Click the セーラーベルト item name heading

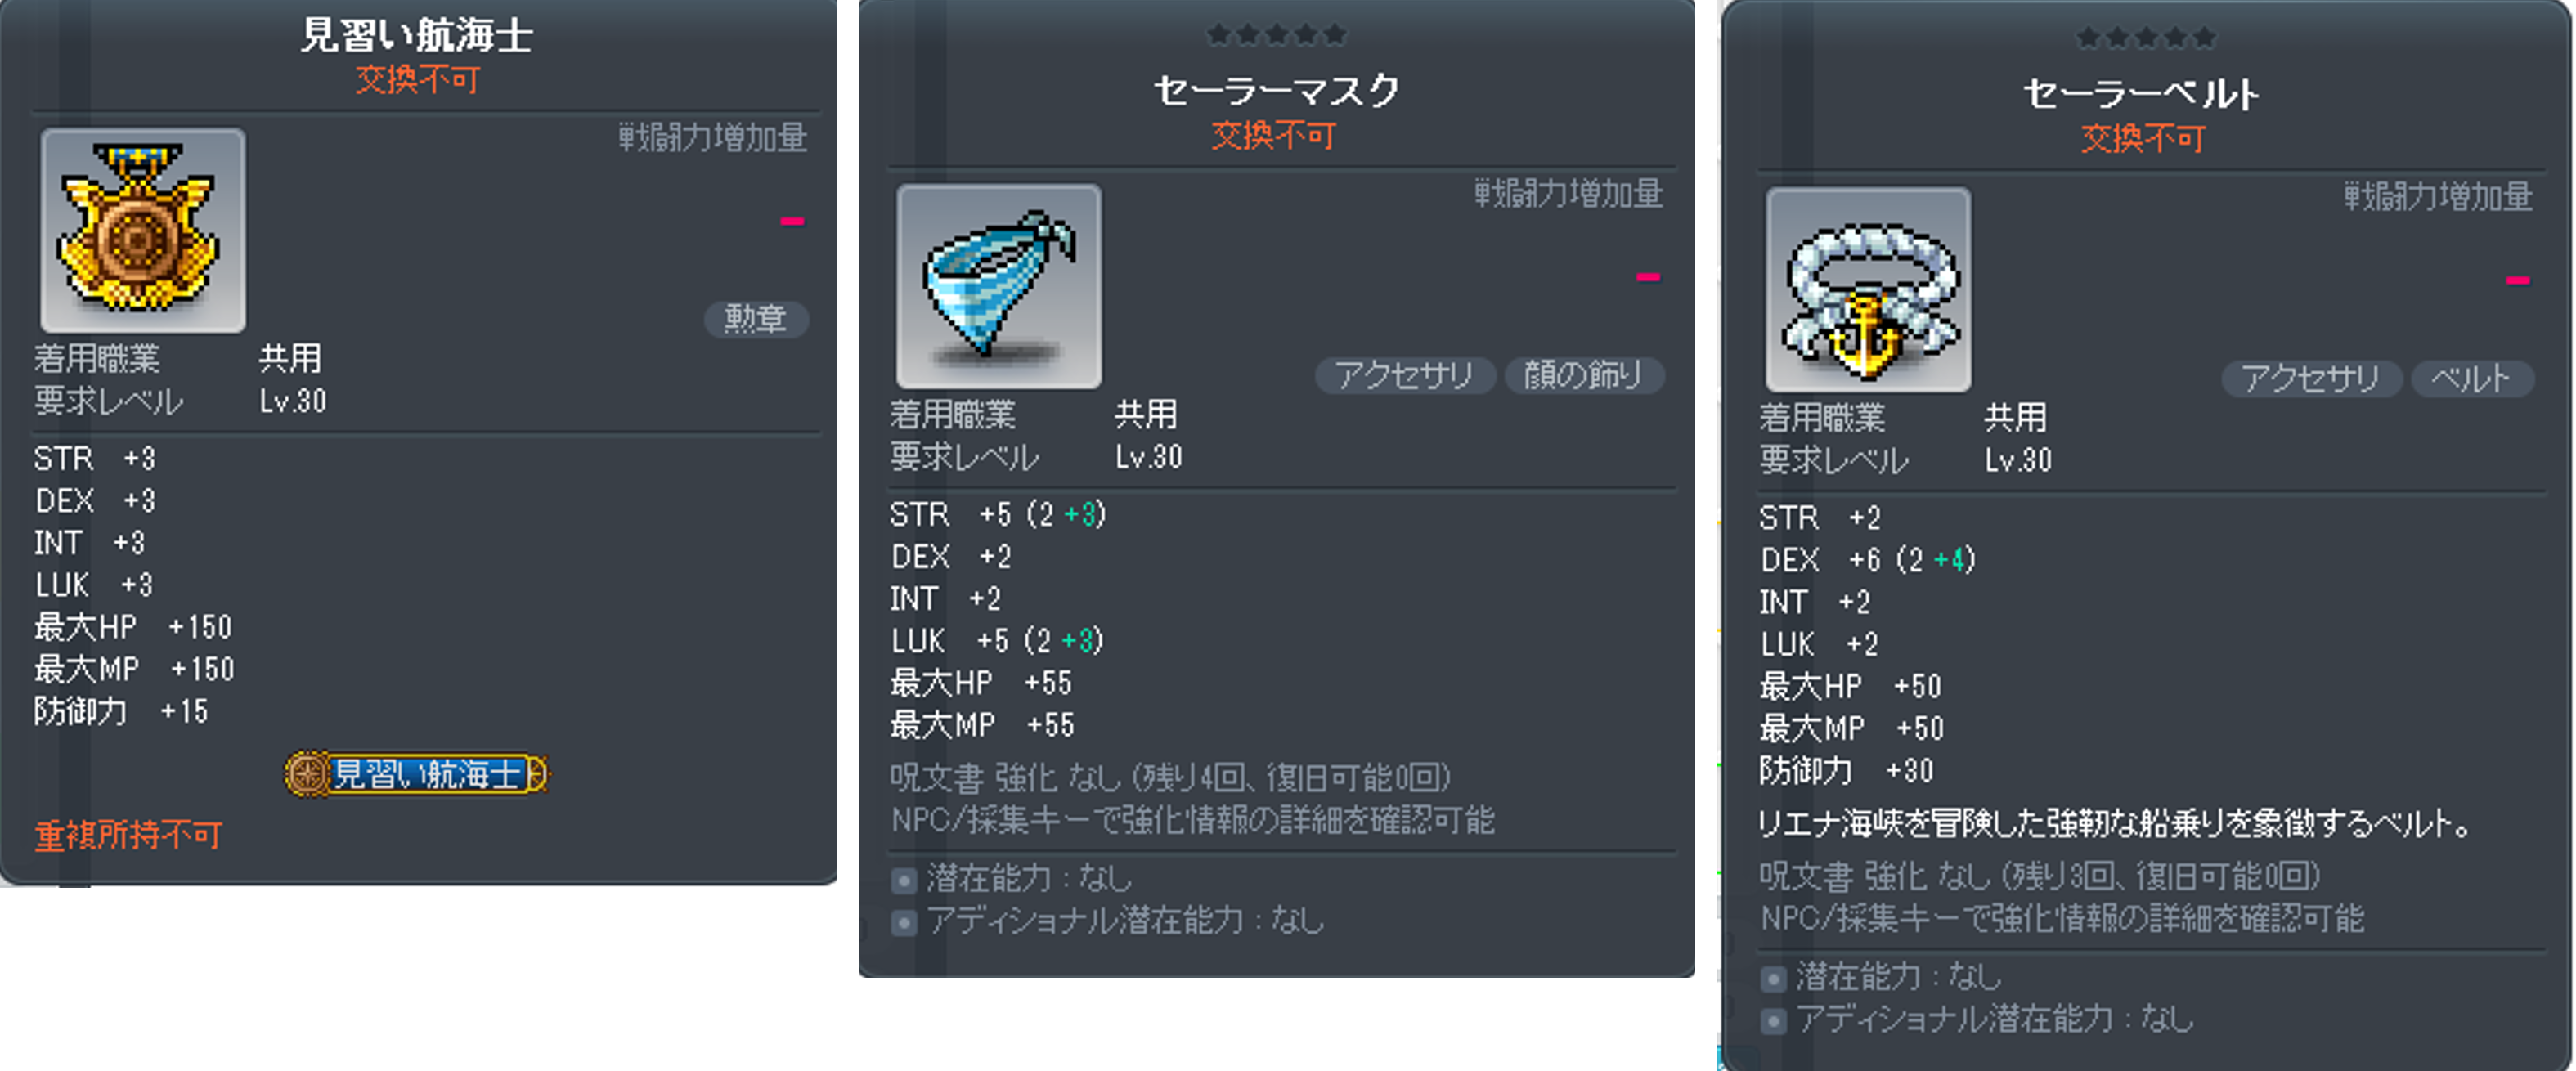(x=2142, y=94)
